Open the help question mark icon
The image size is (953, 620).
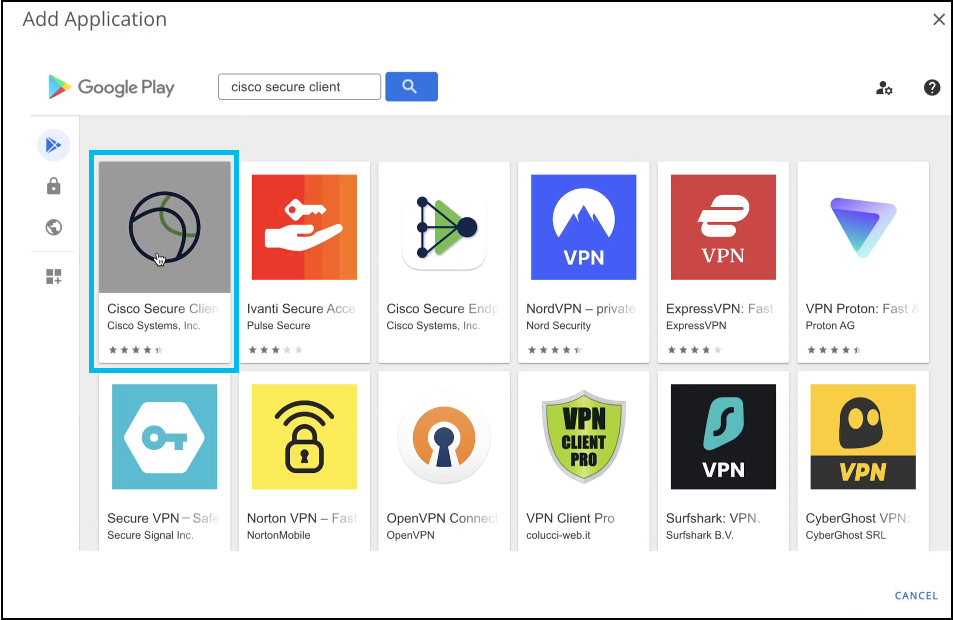(932, 88)
